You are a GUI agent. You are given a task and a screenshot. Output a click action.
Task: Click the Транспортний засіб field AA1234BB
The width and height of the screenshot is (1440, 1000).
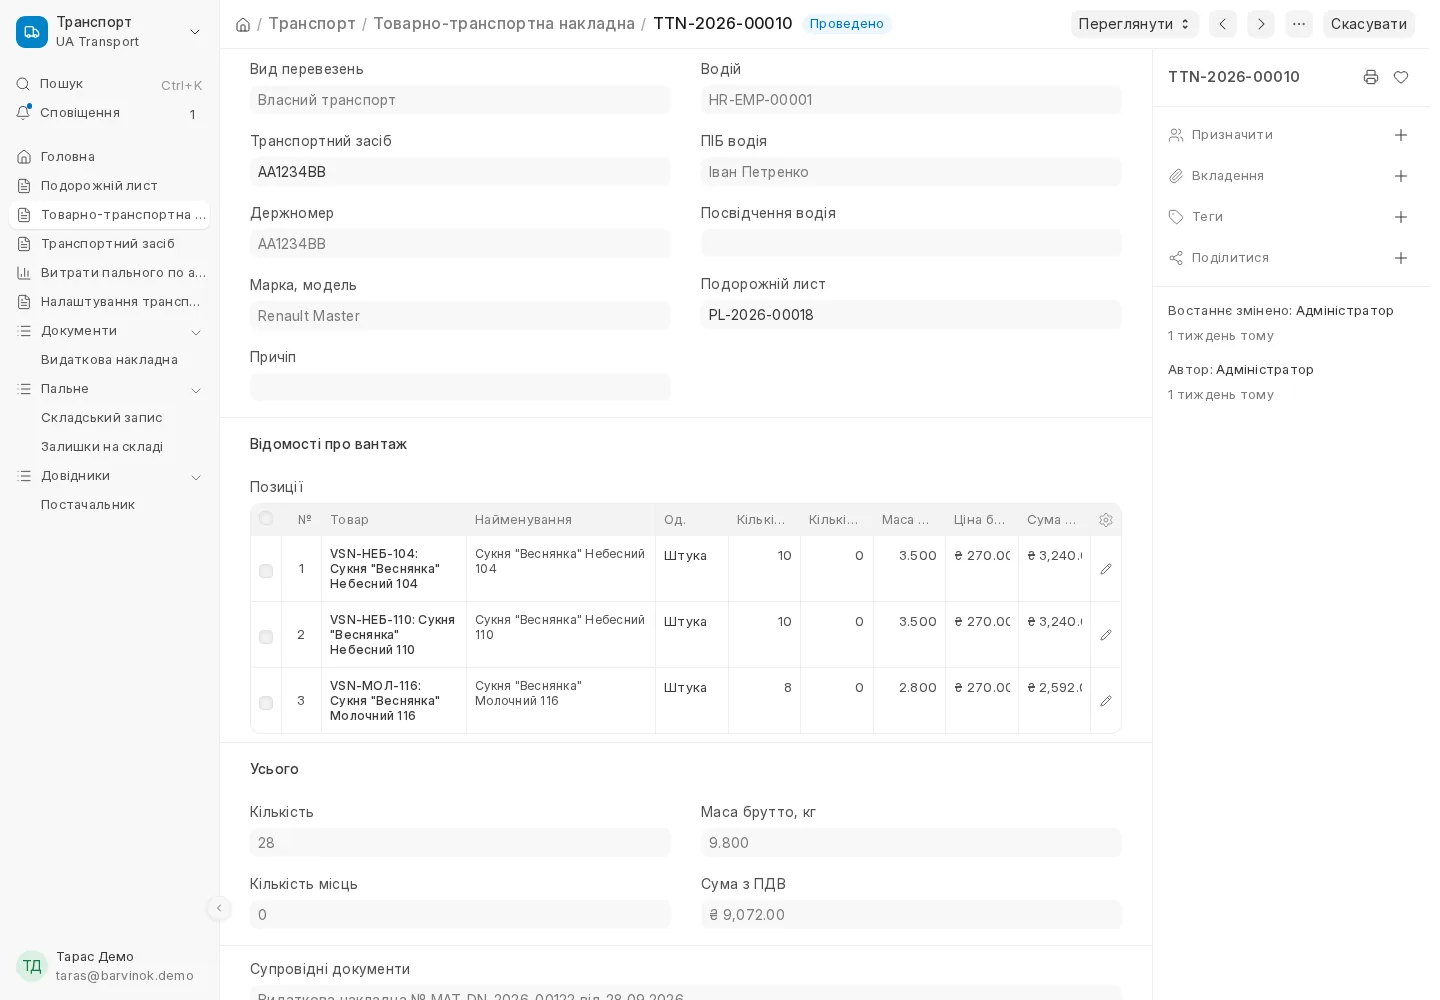(x=460, y=172)
